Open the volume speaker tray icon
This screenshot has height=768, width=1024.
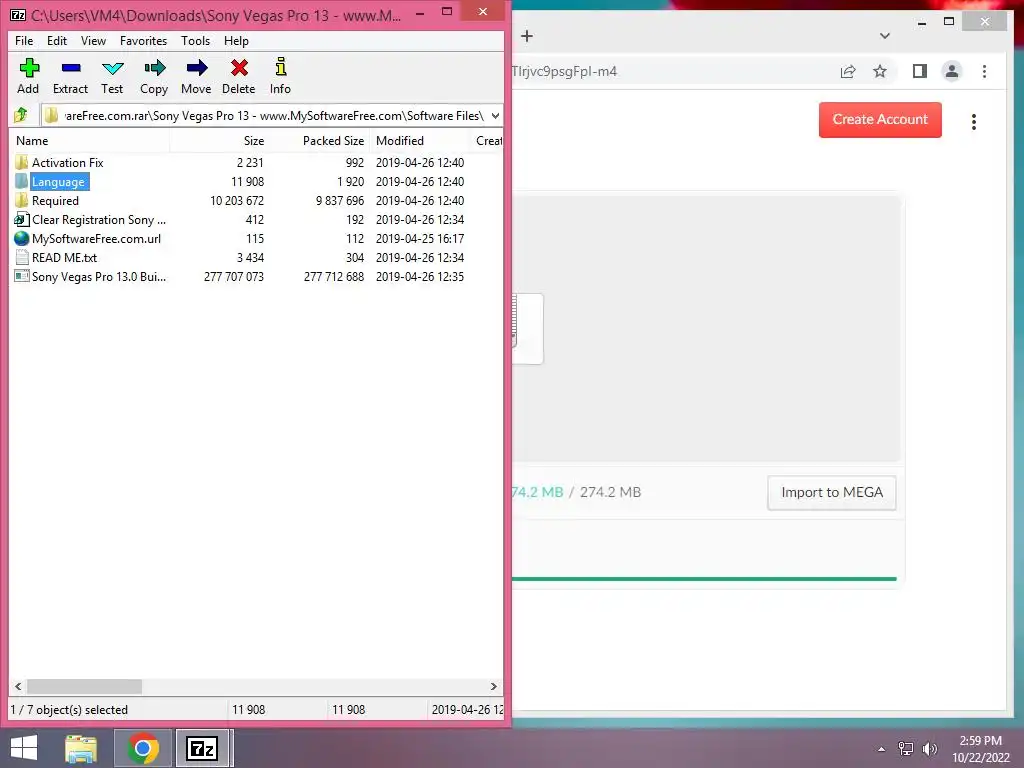(x=930, y=749)
